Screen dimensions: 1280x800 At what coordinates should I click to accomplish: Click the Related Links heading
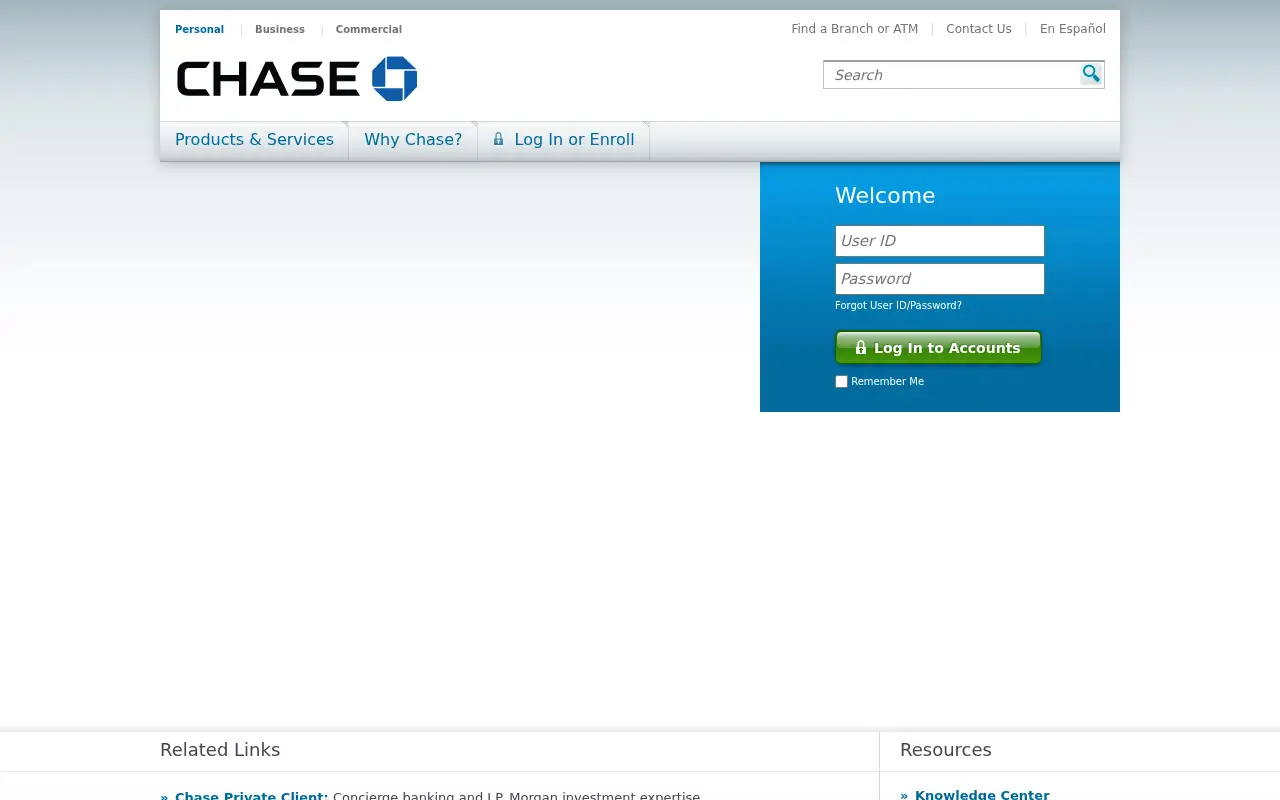(x=220, y=750)
